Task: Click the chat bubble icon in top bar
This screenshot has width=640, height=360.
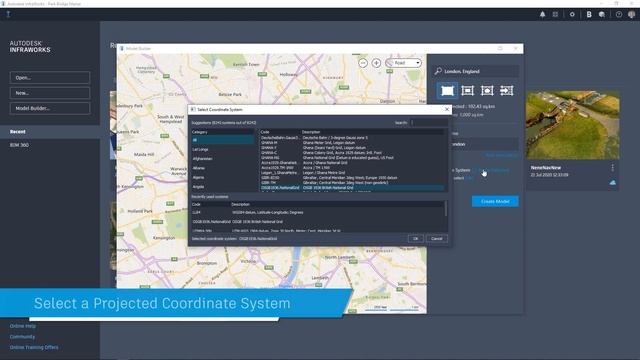Action: [602, 14]
